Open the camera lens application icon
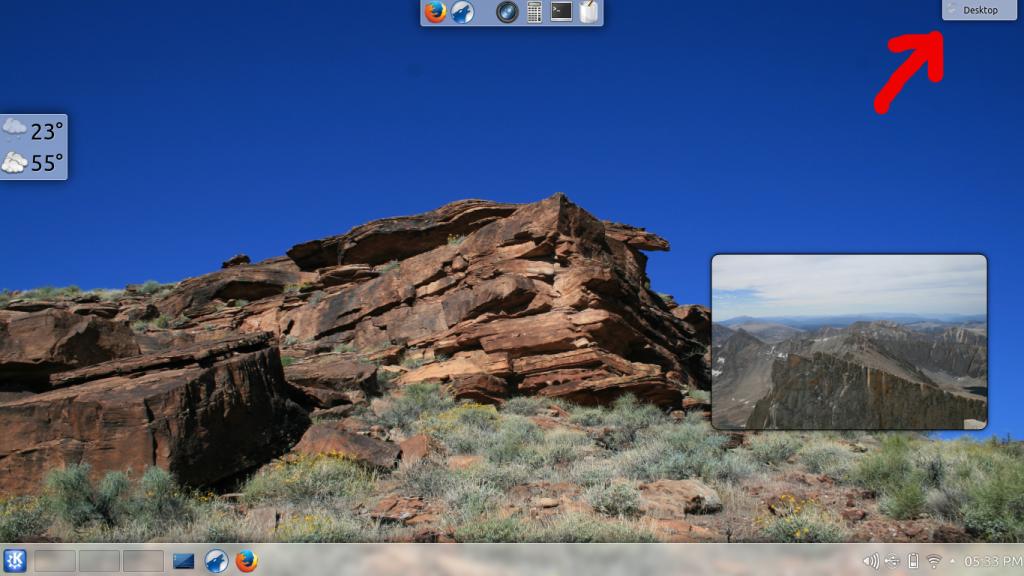Image resolution: width=1024 pixels, height=576 pixels. coord(507,12)
